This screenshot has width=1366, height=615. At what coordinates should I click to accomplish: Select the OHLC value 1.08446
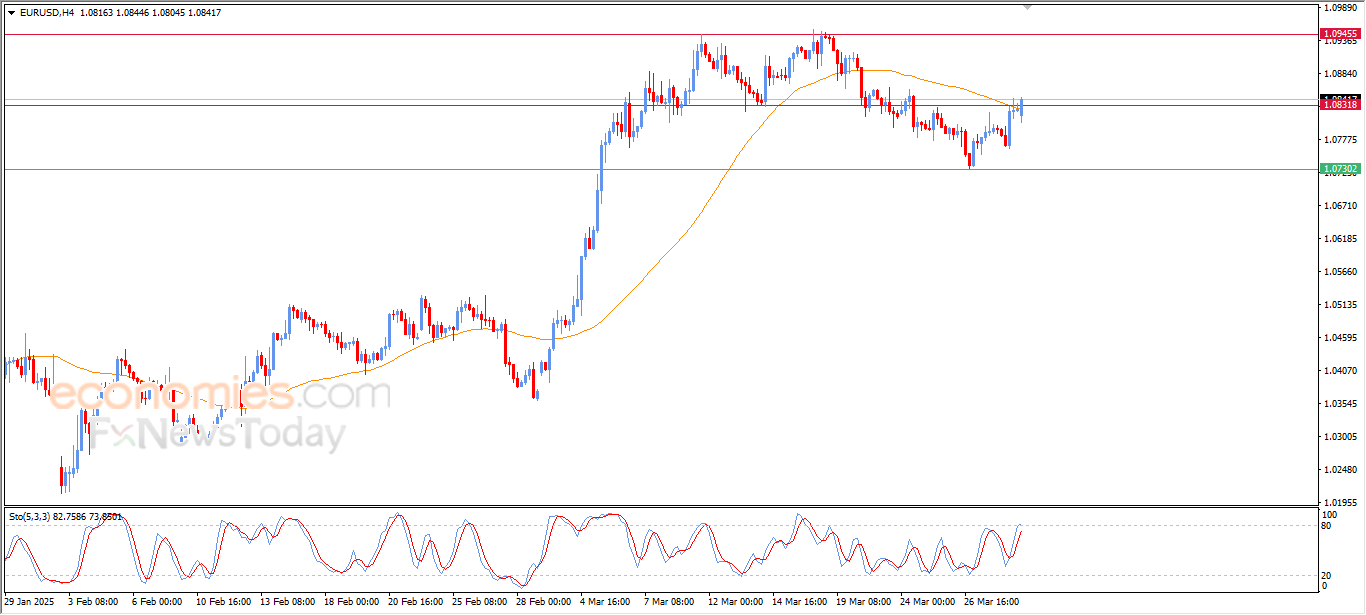tap(133, 13)
